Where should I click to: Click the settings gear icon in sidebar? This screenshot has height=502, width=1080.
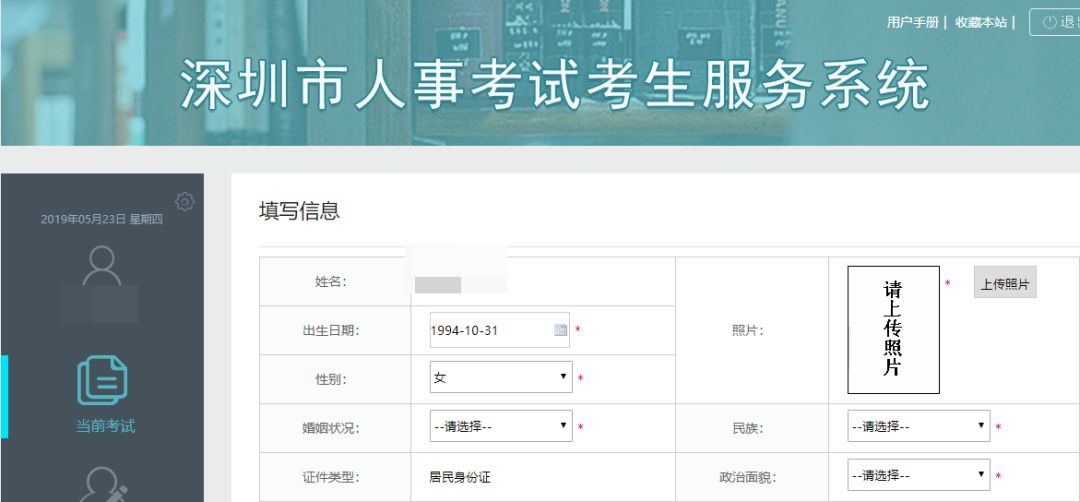(185, 202)
